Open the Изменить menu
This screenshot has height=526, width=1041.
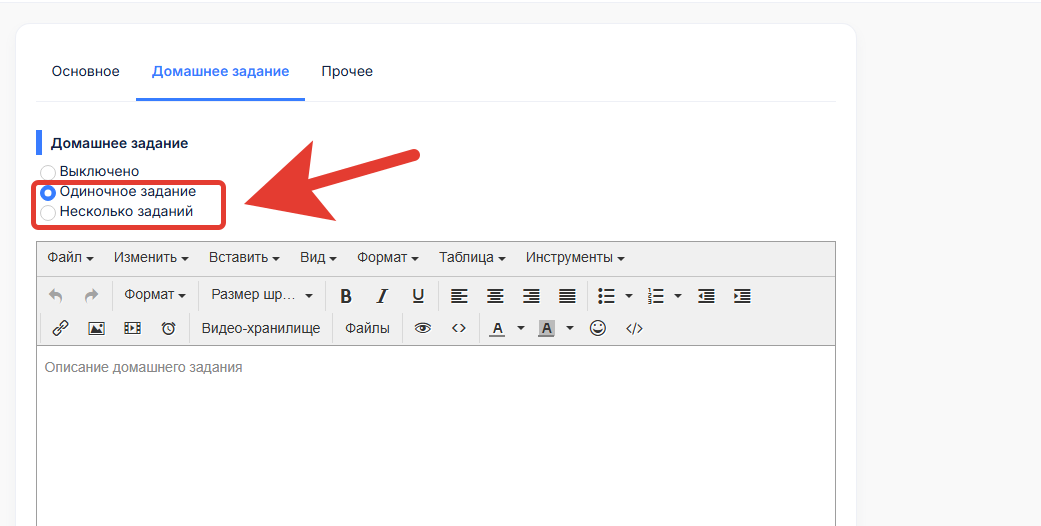click(151, 258)
